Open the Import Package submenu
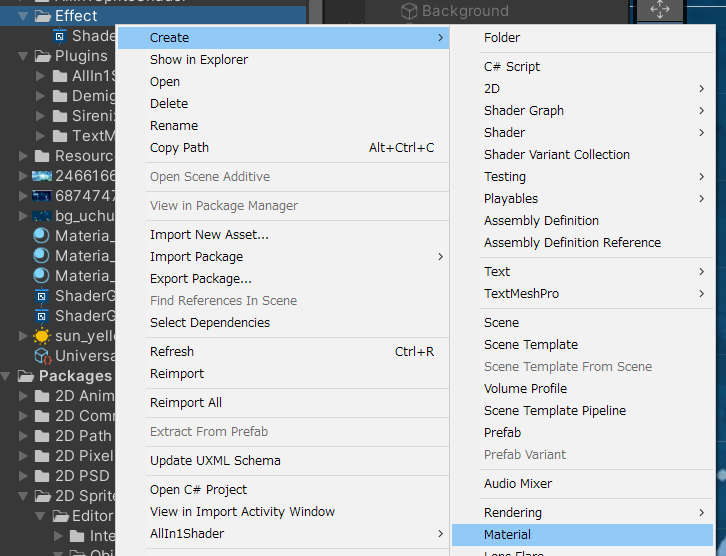 pyautogui.click(x=283, y=256)
